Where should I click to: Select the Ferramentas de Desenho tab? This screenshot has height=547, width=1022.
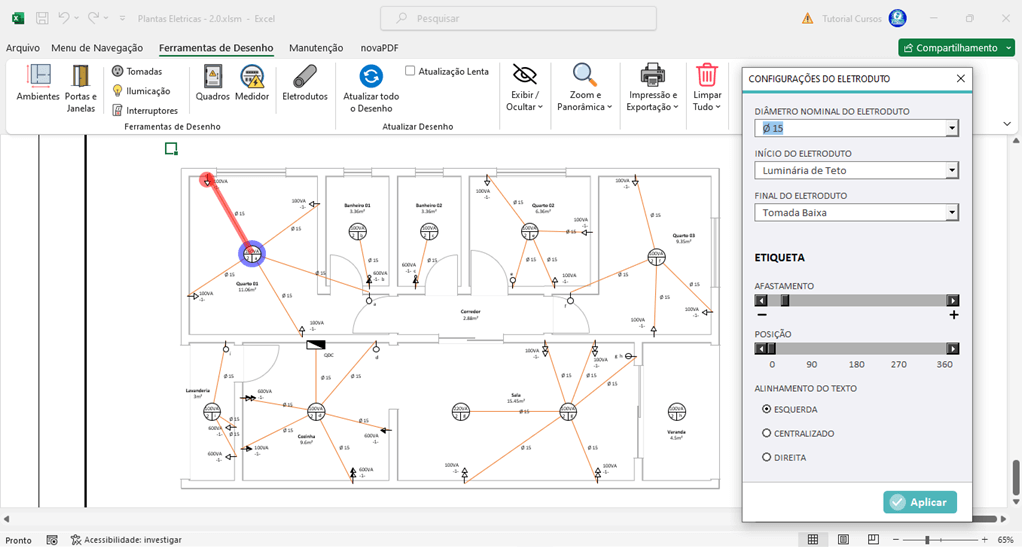[216, 48]
